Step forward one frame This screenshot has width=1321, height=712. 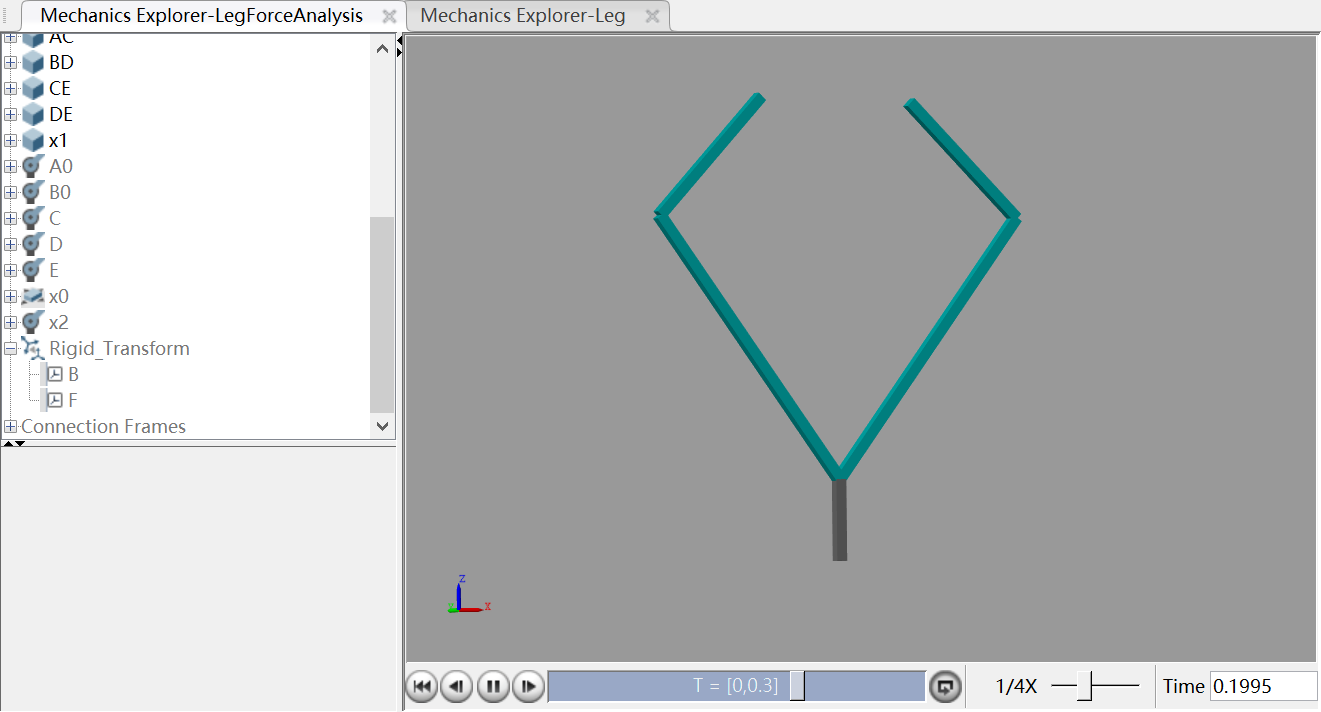point(528,686)
